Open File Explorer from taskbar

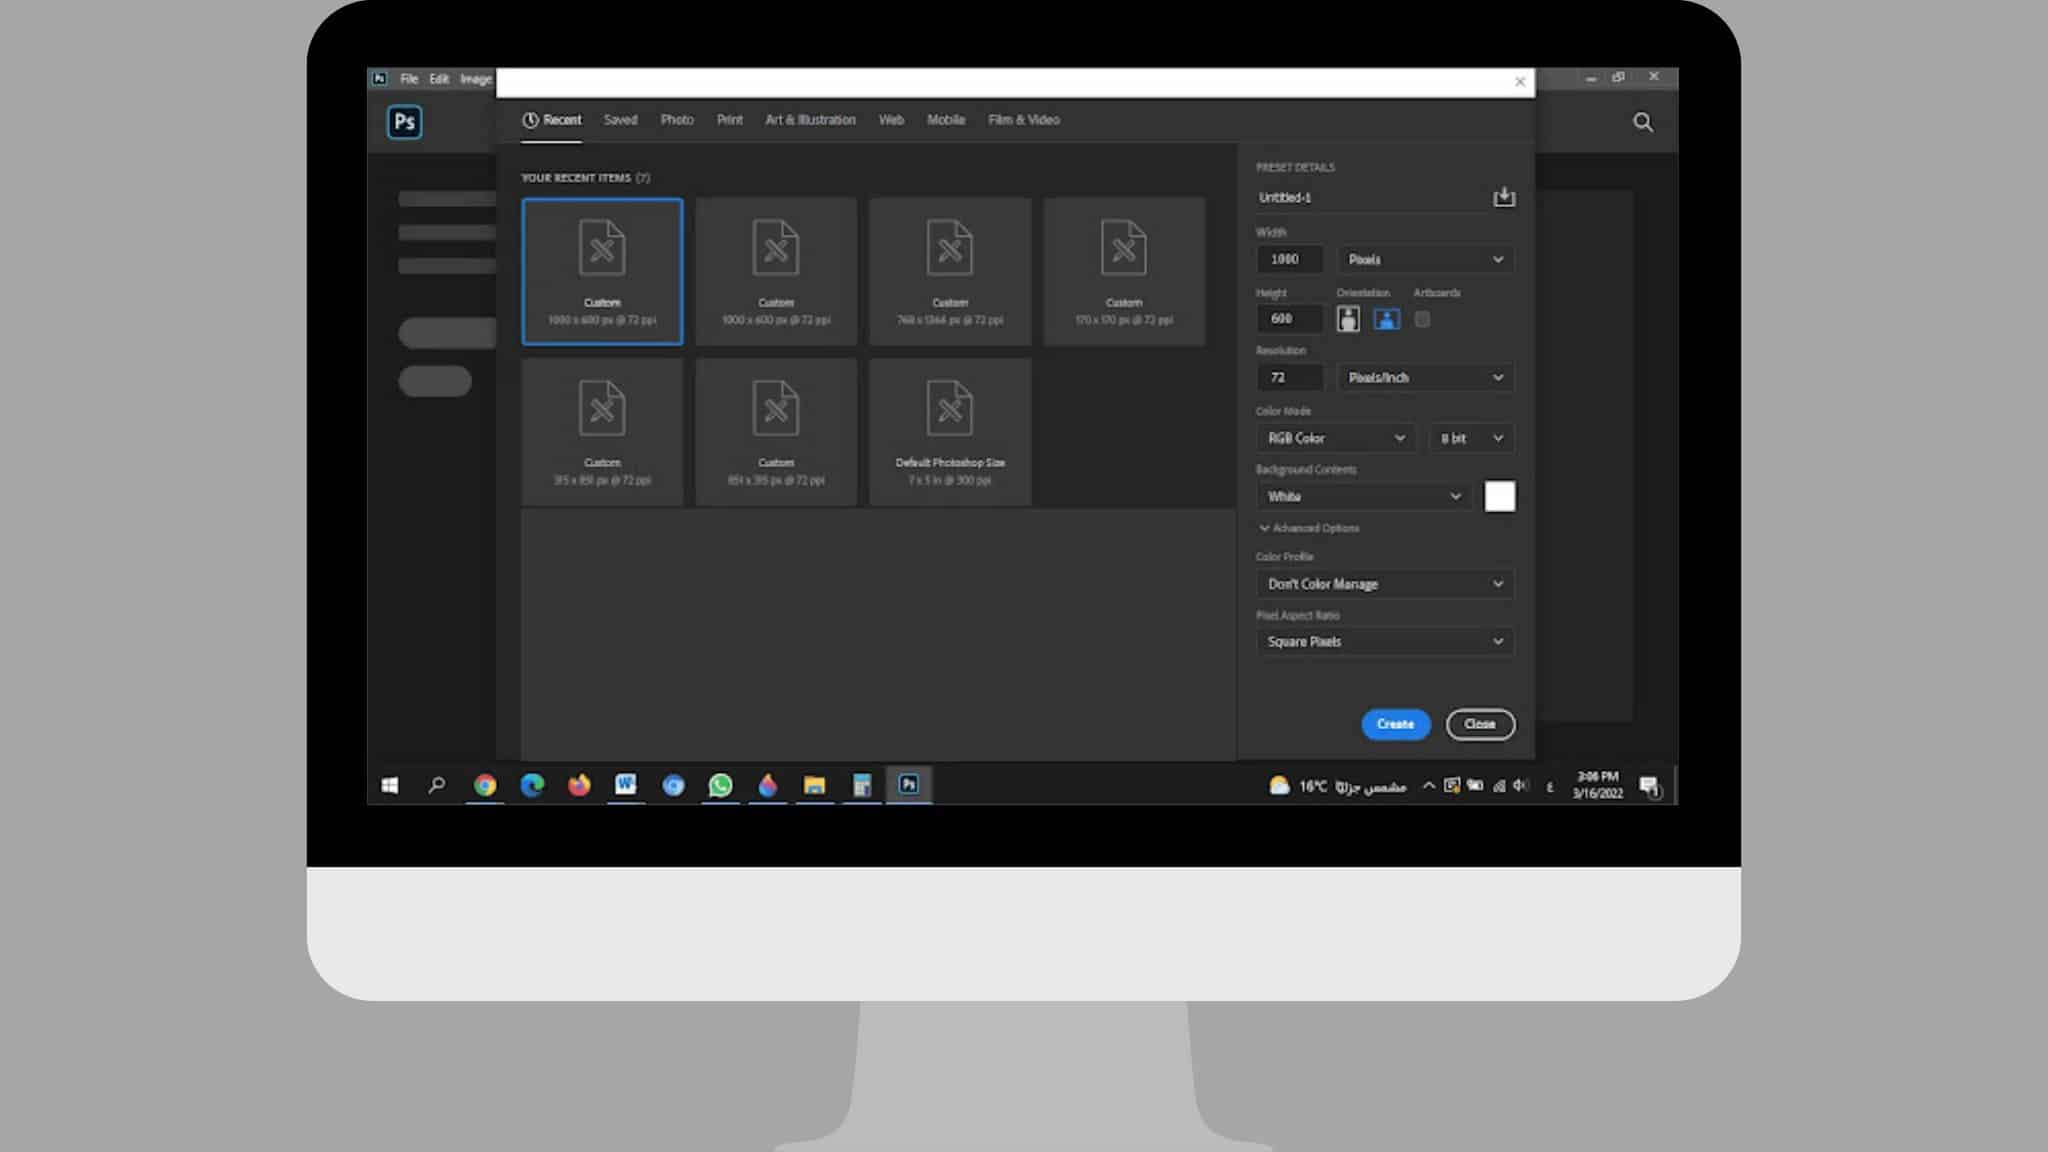coord(815,785)
